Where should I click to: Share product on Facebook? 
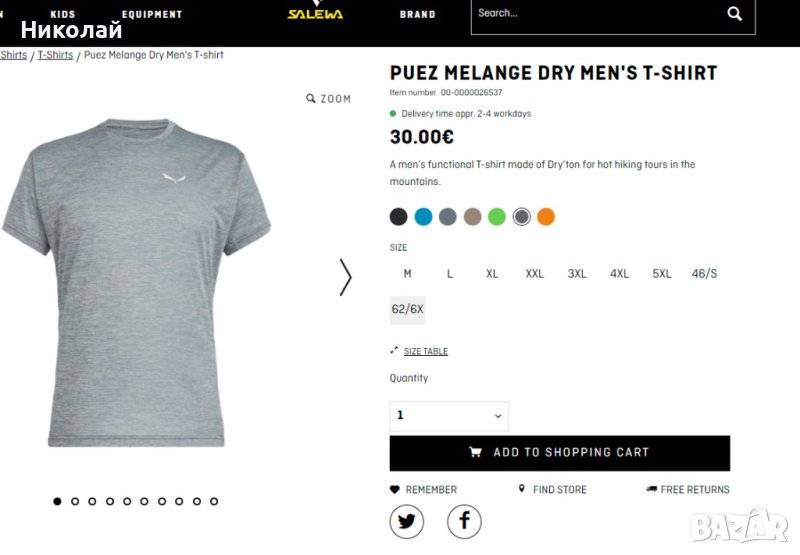point(464,521)
